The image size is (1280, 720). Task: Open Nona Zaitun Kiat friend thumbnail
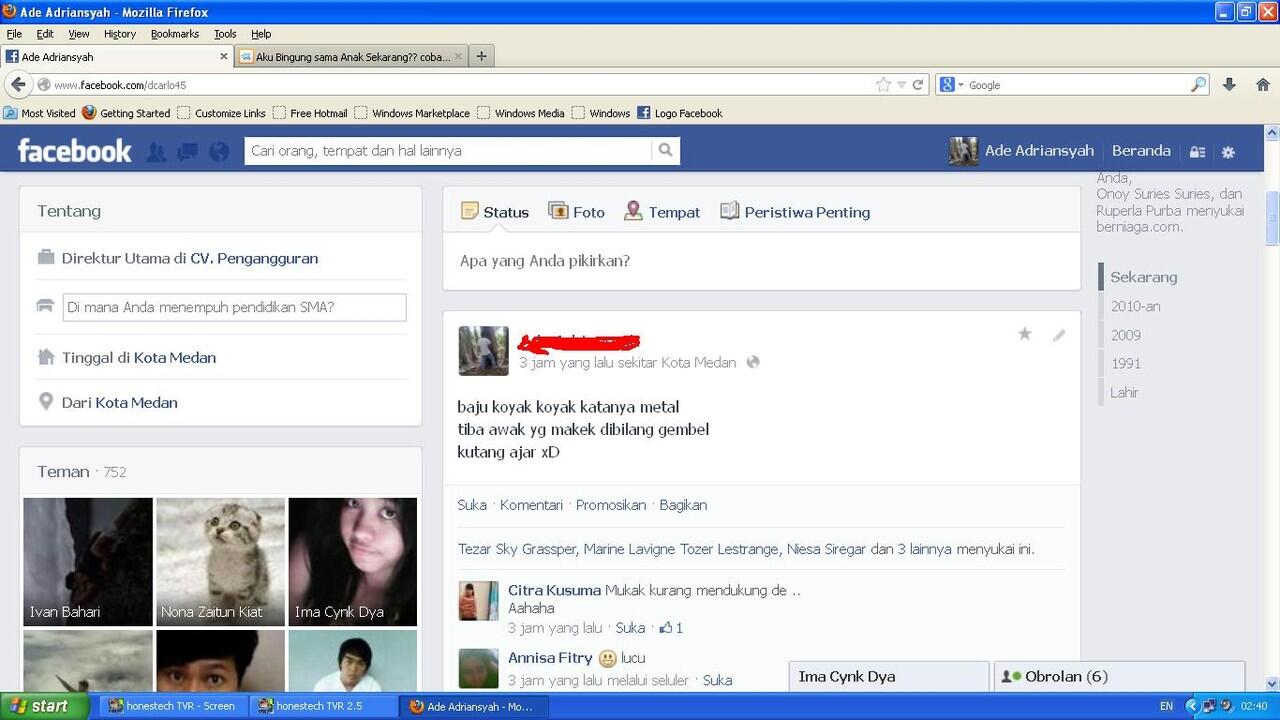[220, 562]
